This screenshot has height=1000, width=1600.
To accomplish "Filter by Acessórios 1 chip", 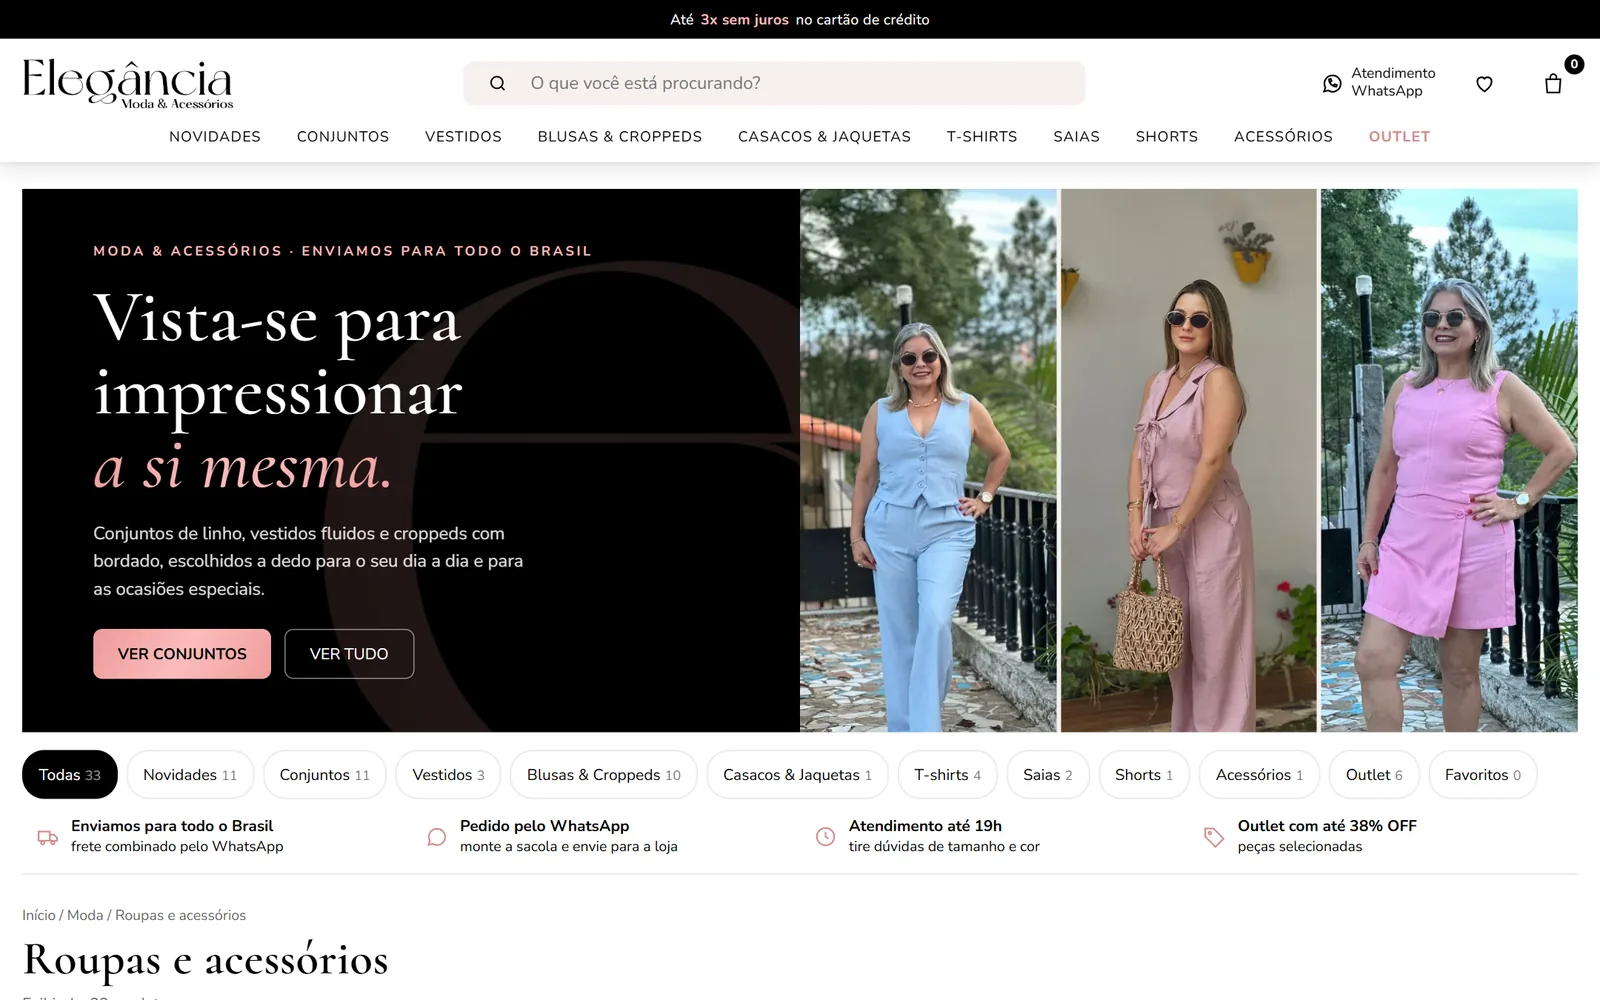I will click(x=1259, y=775).
